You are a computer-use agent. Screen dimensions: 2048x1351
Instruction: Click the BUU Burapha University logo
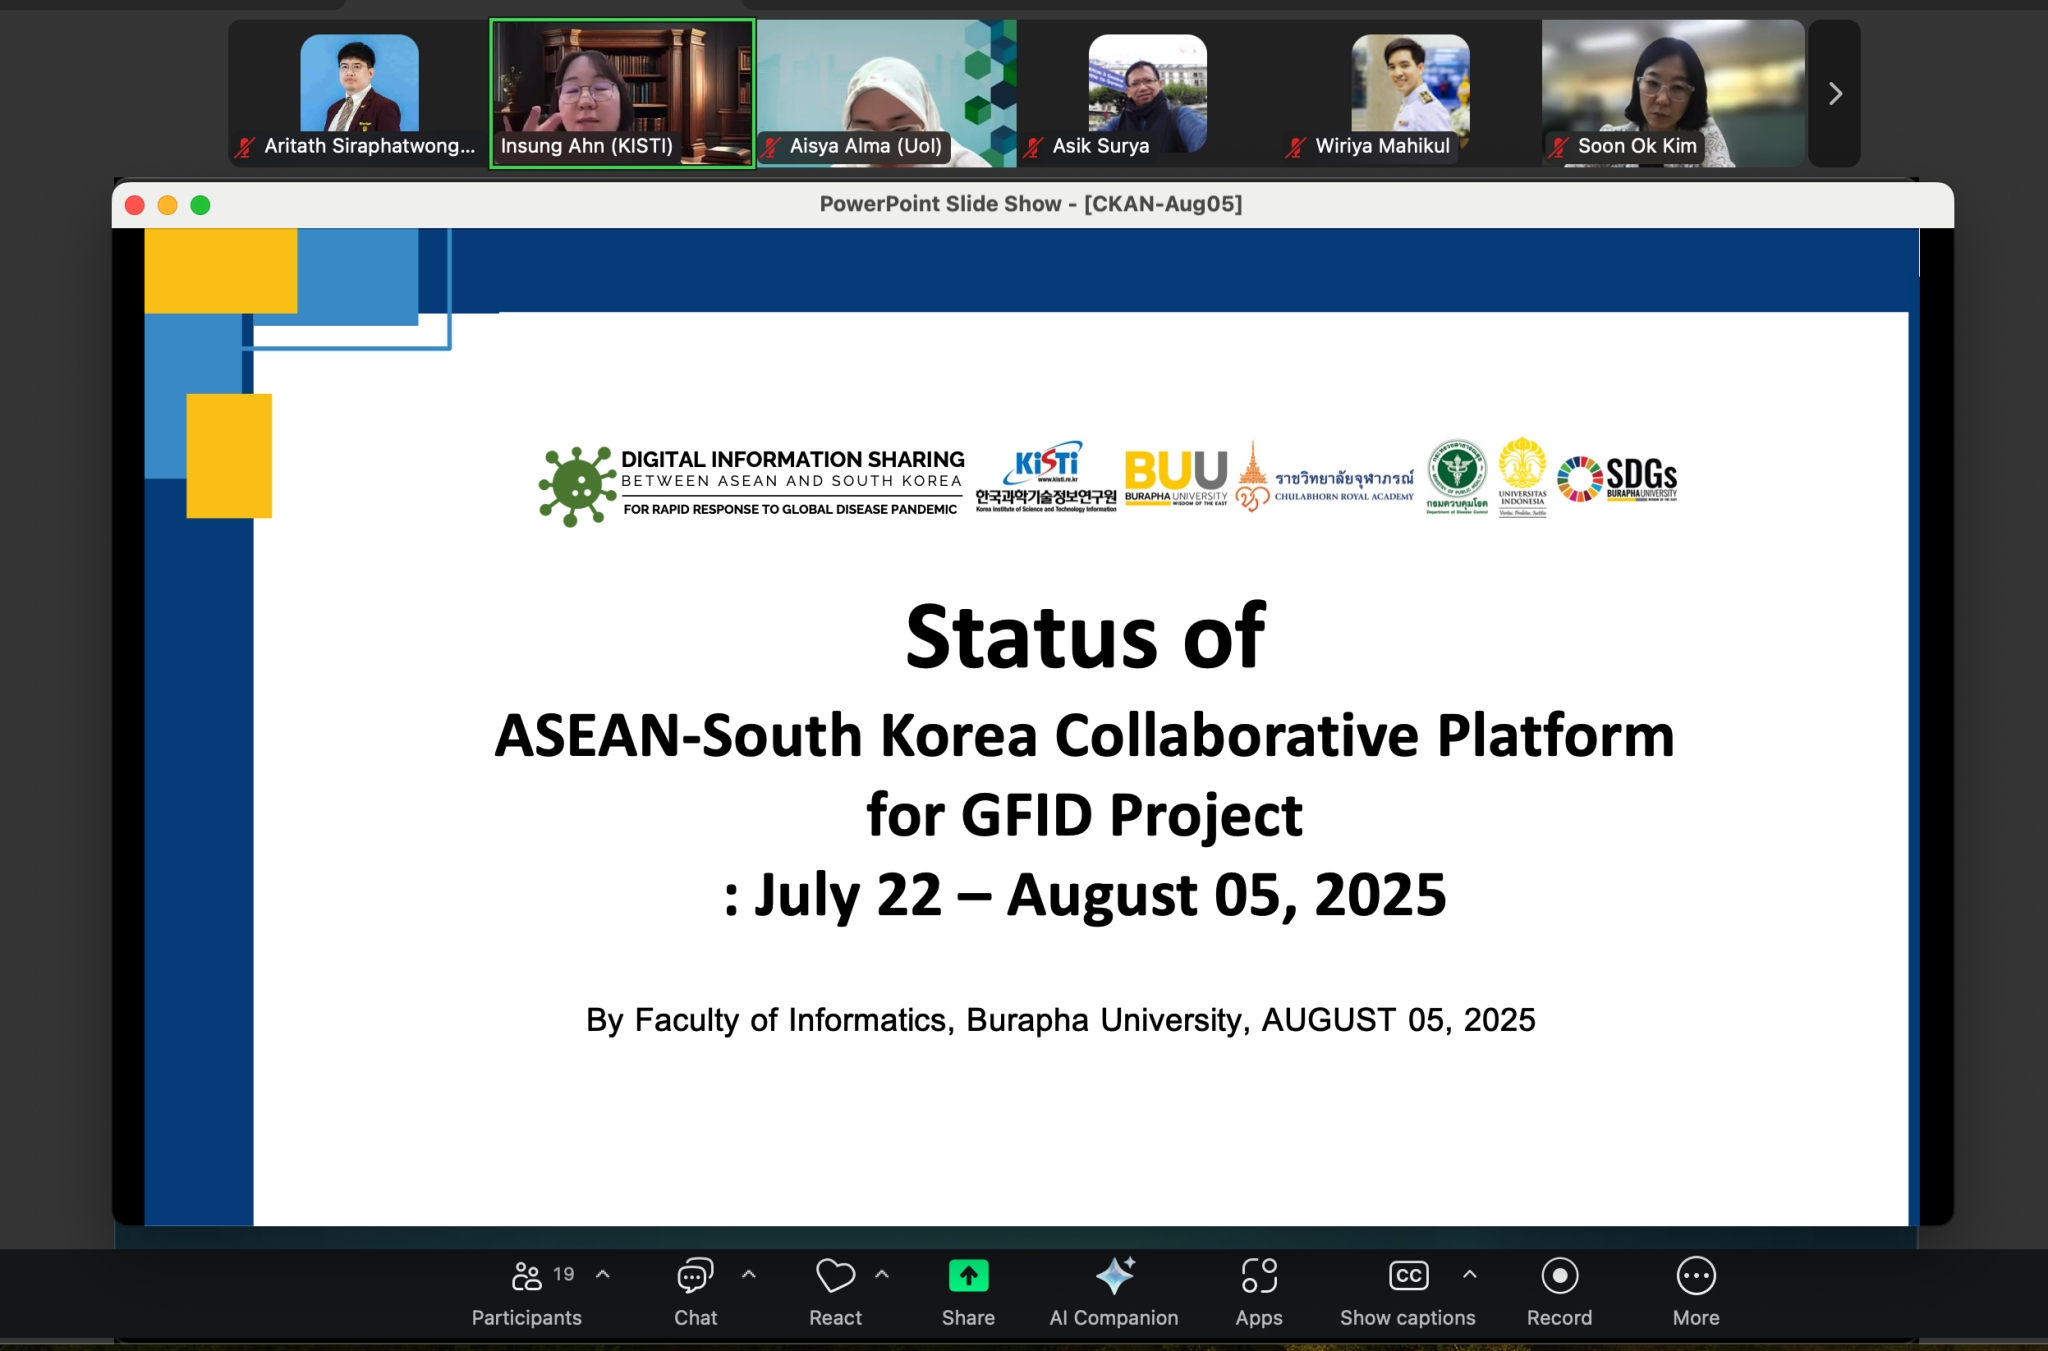pyautogui.click(x=1176, y=478)
